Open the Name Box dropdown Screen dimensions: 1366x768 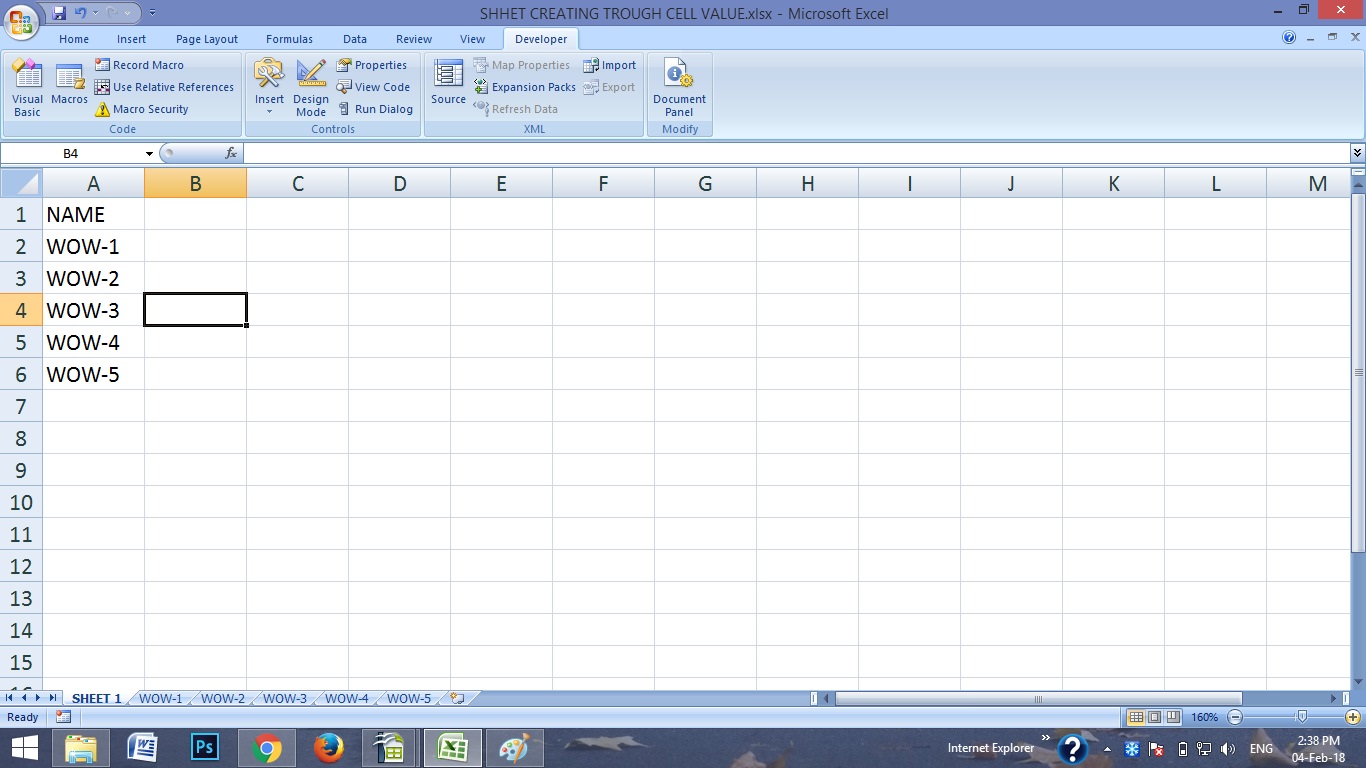pyautogui.click(x=148, y=153)
